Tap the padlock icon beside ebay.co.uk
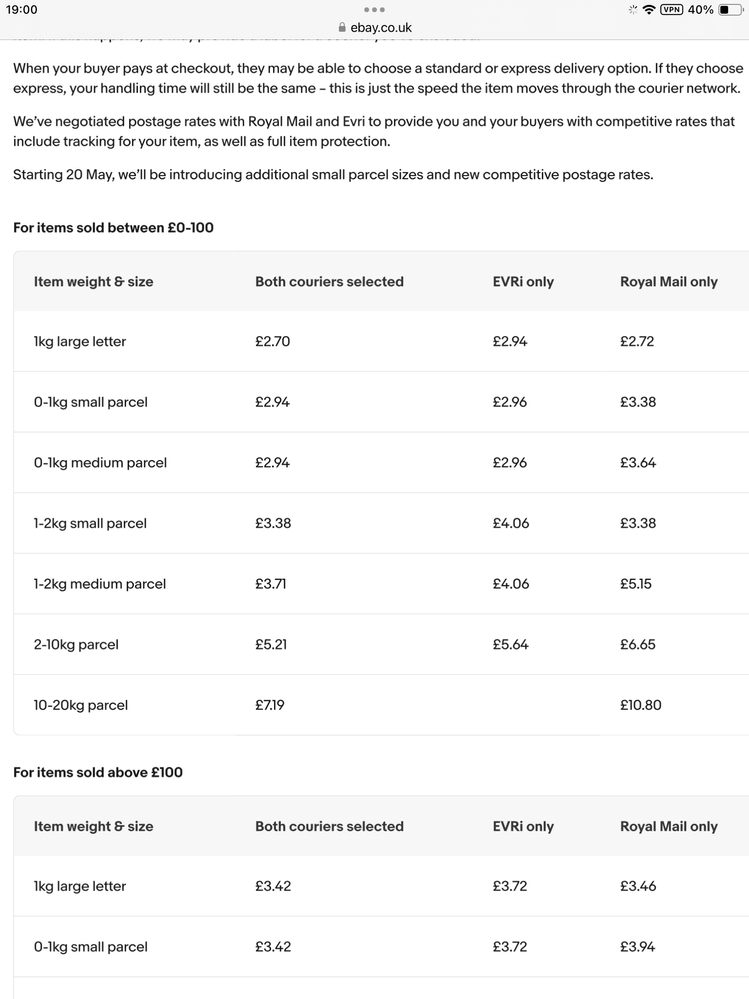 pos(342,28)
